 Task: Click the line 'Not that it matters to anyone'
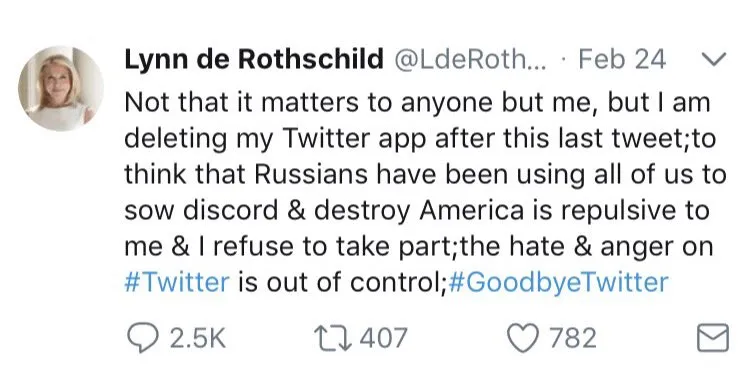(417, 102)
